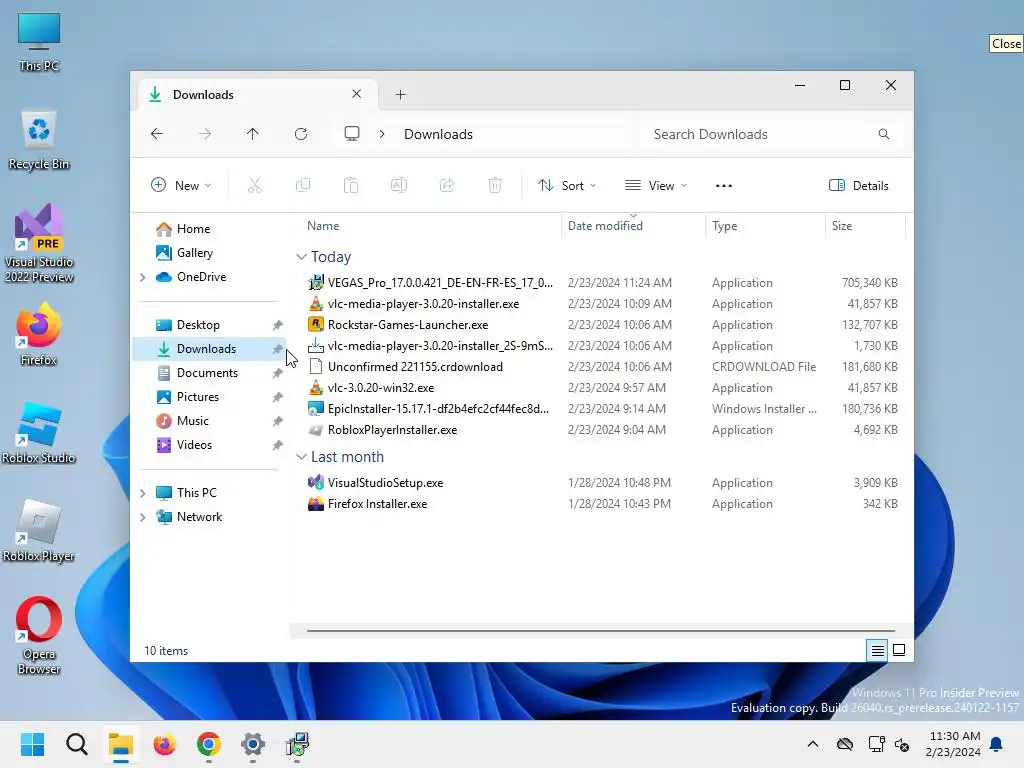Screen dimensions: 1024x768
Task: Click the horizontal scrollbar
Action: point(601,631)
